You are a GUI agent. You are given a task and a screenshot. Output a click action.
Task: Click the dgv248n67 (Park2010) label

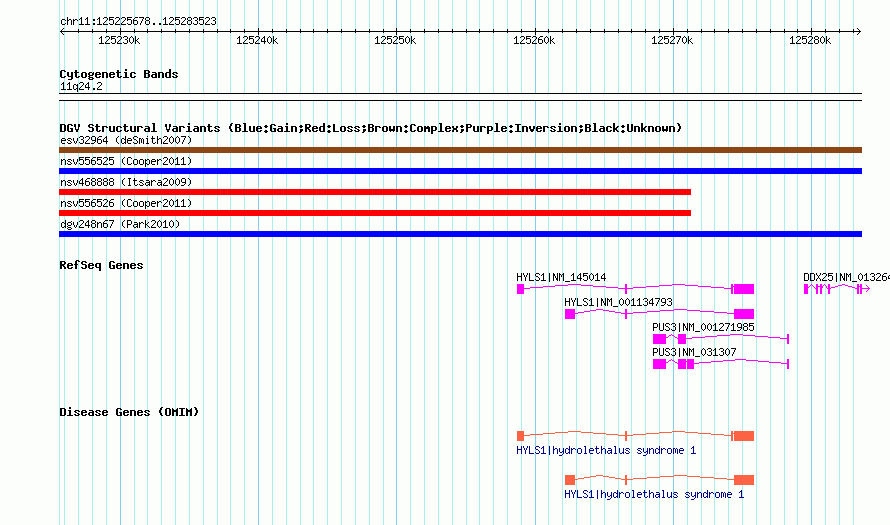tap(120, 224)
